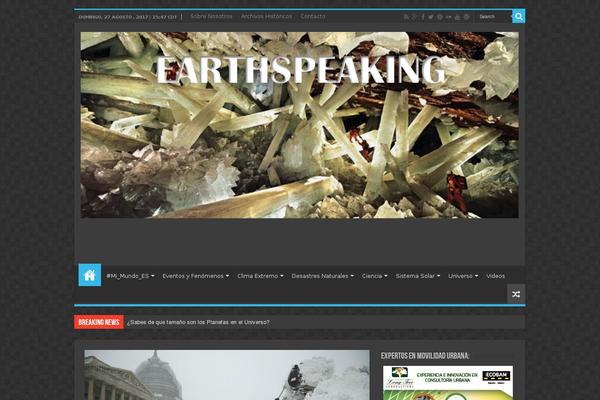Open the Twitter social icon
Viewport: 600px width, 400px height.
click(431, 17)
